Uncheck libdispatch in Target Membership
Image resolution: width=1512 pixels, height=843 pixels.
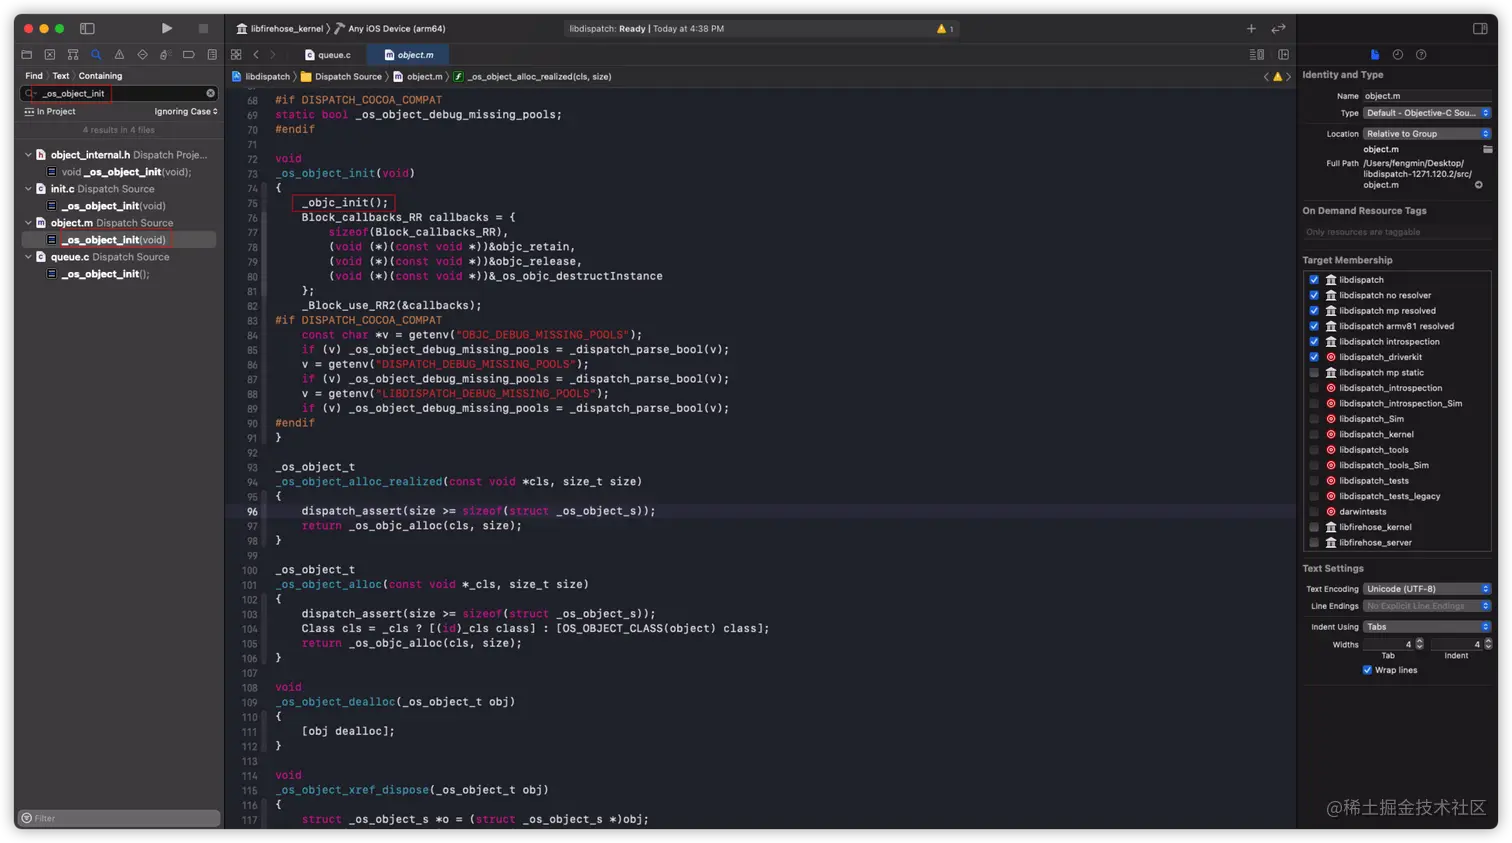pyautogui.click(x=1314, y=280)
